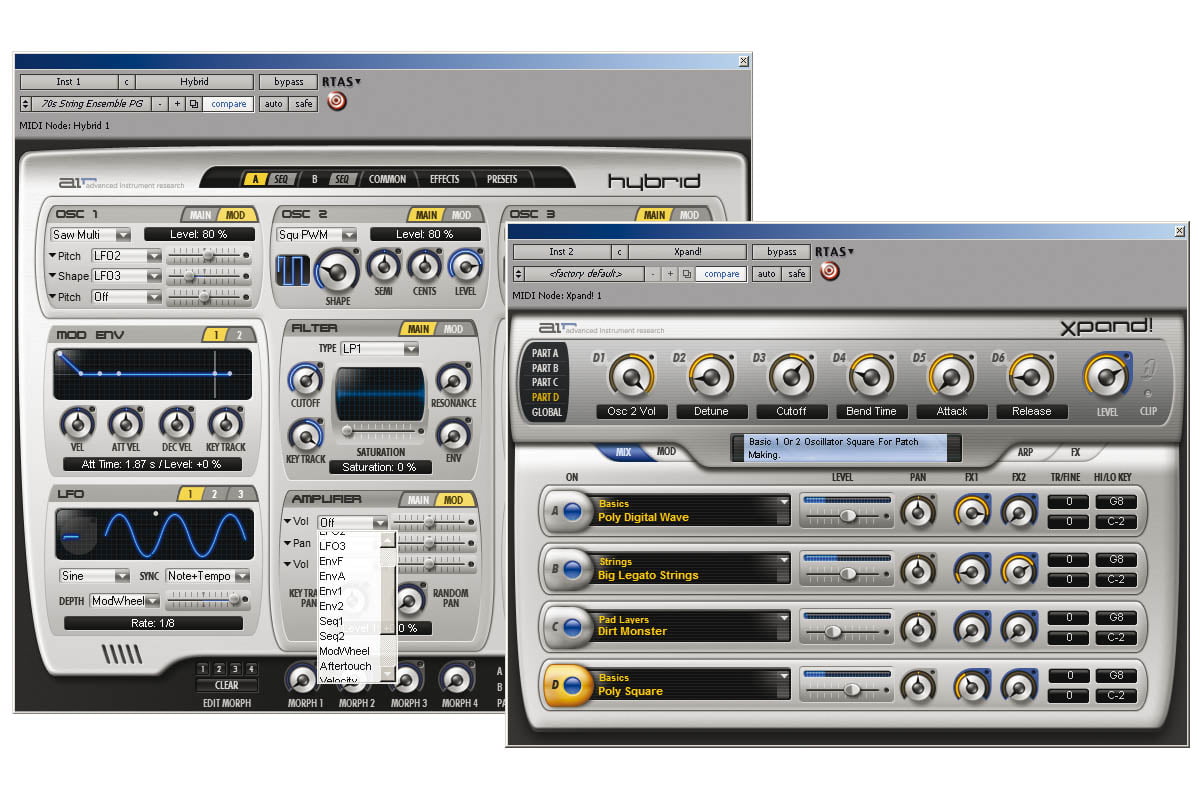Image resolution: width=1200 pixels, height=800 pixels.
Task: Click the Inst 2 track selector button
Action: pos(561,252)
